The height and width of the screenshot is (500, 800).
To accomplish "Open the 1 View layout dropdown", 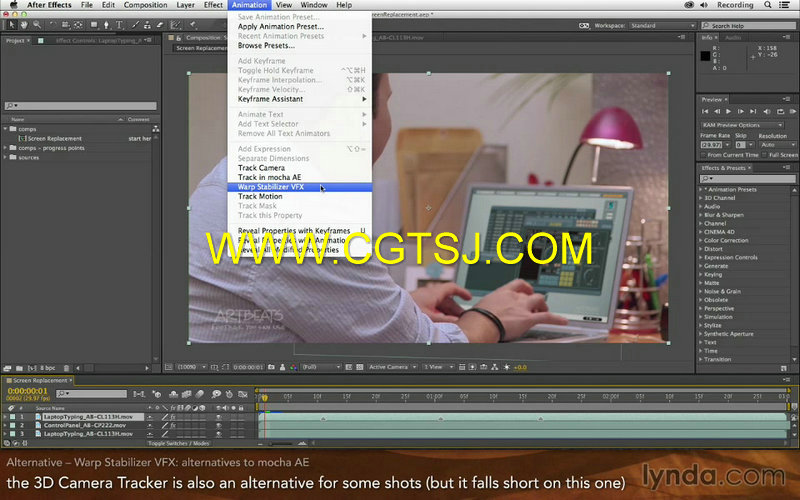I will 438,367.
